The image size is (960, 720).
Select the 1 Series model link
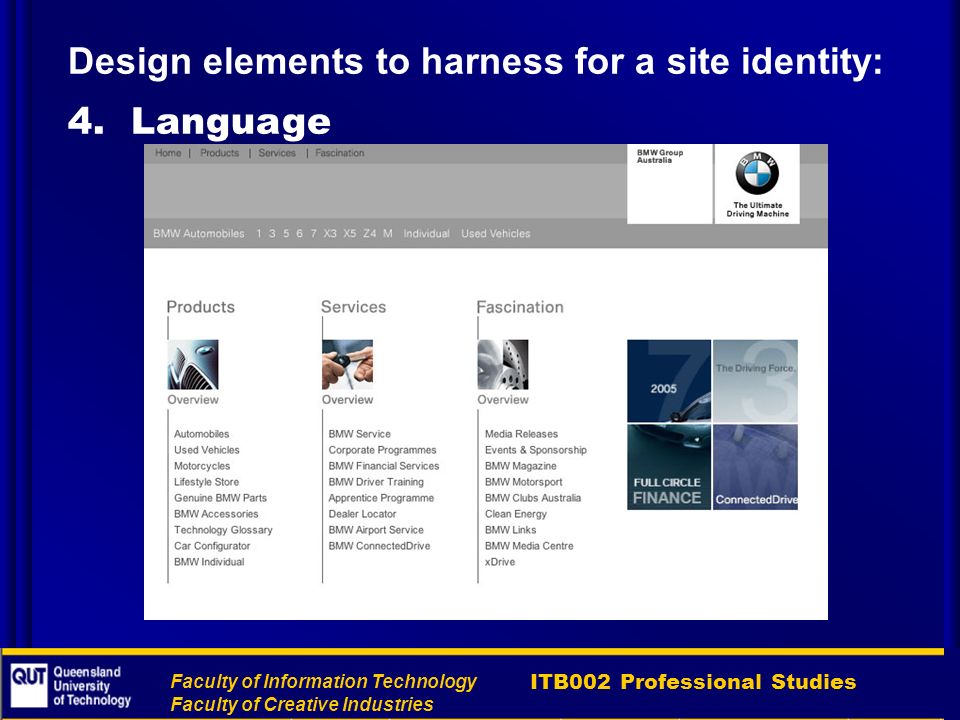[259, 234]
